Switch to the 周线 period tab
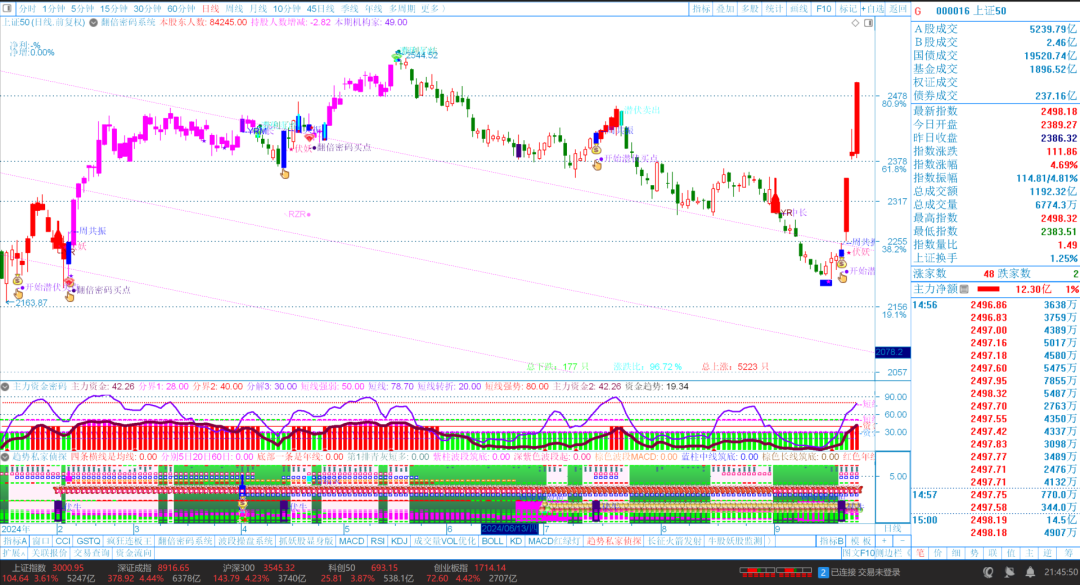This screenshot has height=585, width=1080. click(234, 9)
